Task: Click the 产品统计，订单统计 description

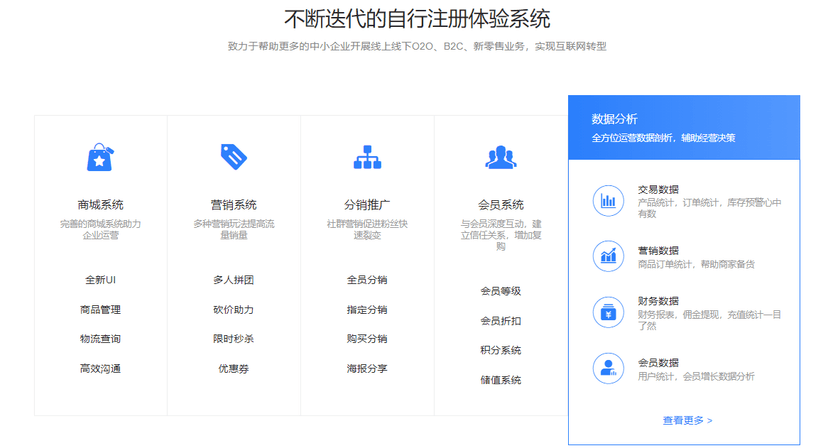Action: point(709,208)
